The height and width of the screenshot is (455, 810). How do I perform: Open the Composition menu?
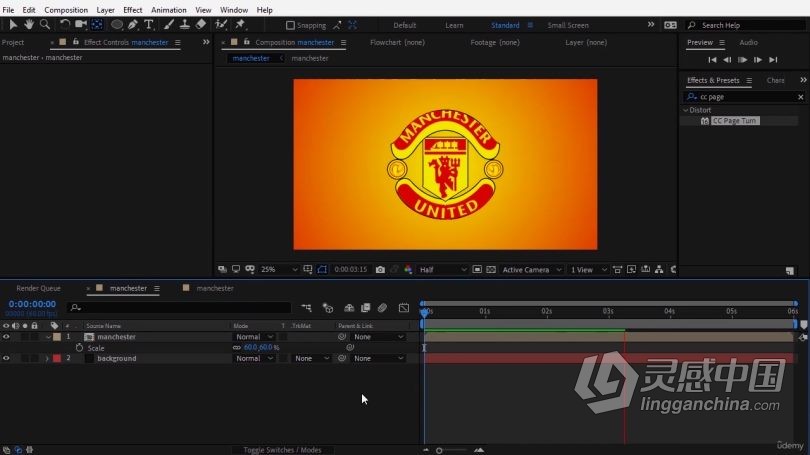pyautogui.click(x=66, y=10)
